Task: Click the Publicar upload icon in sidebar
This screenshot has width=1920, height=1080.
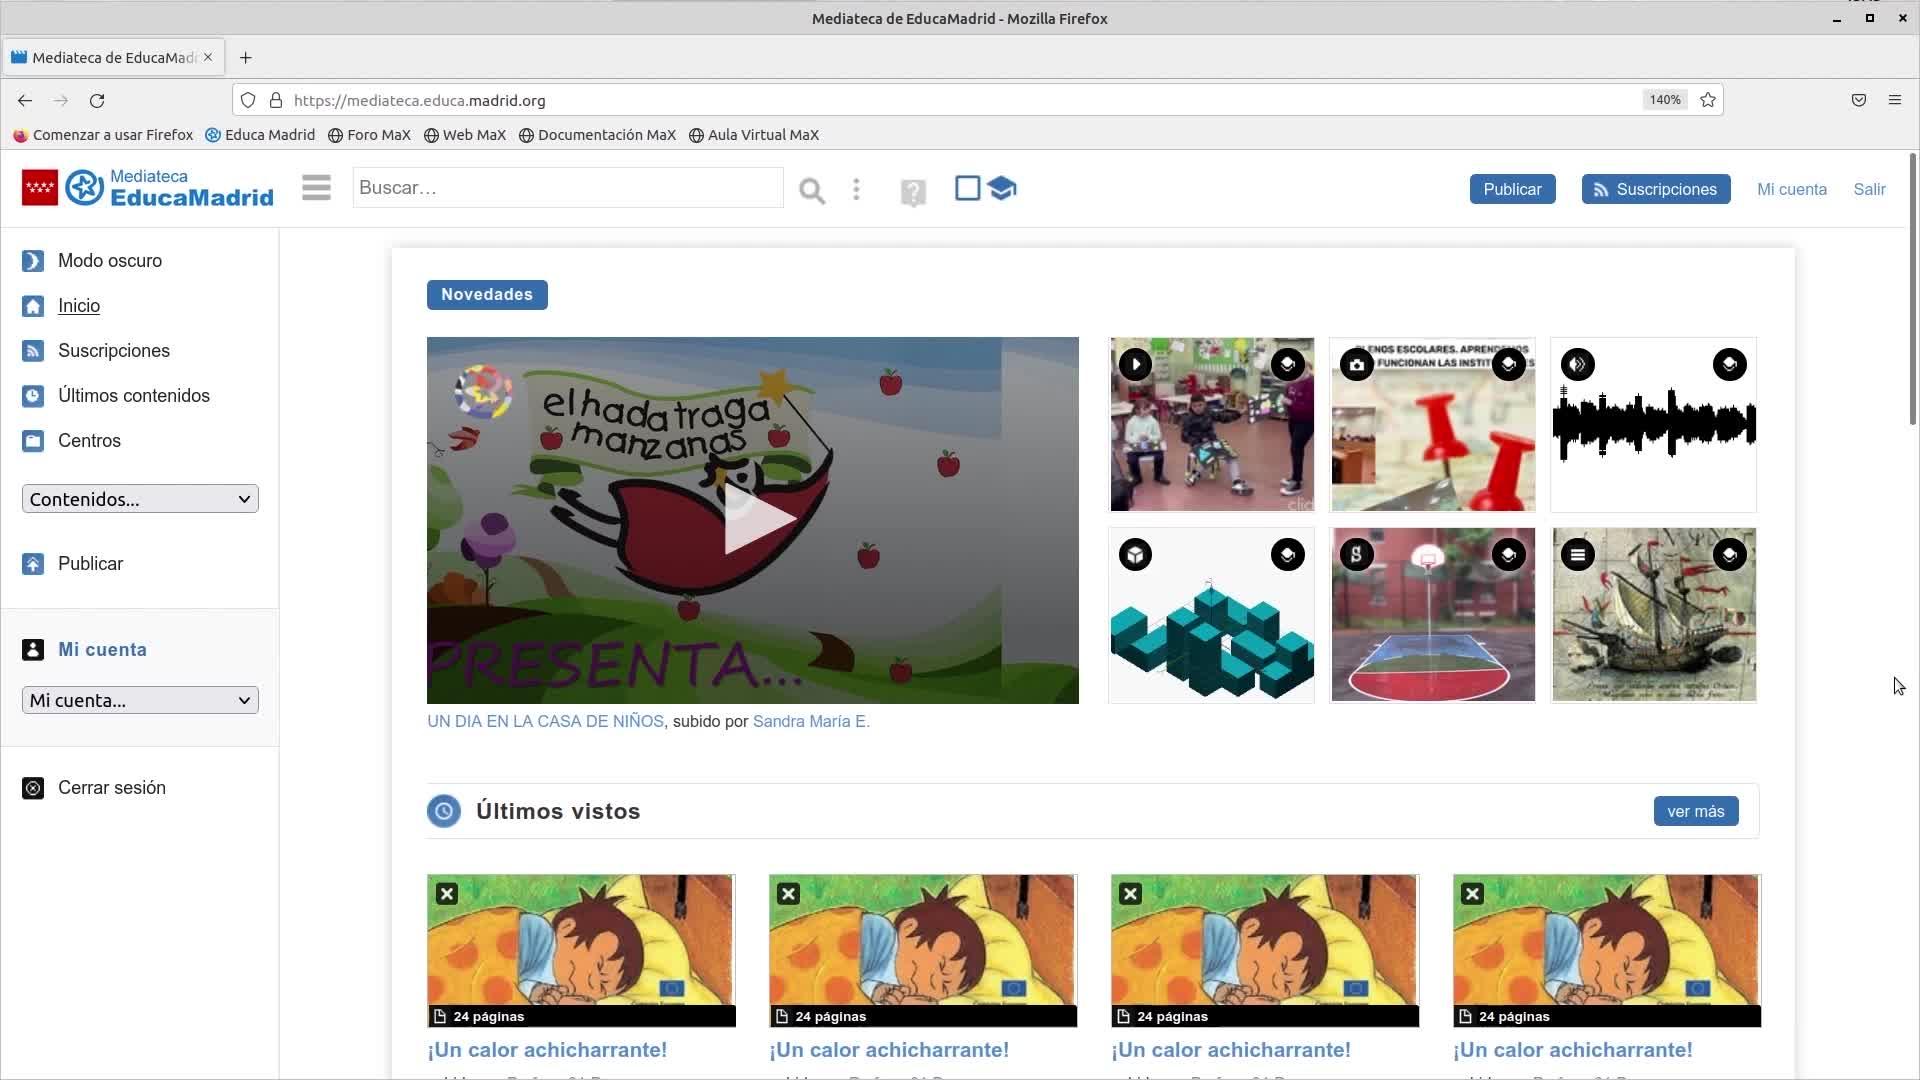Action: (33, 564)
